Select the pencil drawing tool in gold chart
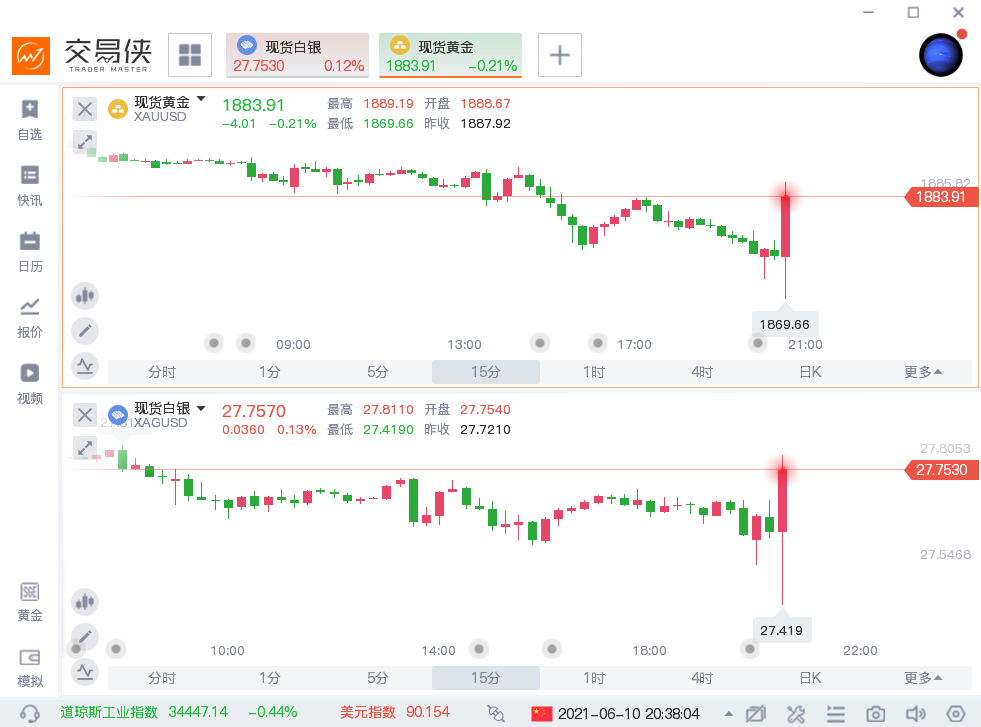 pos(85,330)
